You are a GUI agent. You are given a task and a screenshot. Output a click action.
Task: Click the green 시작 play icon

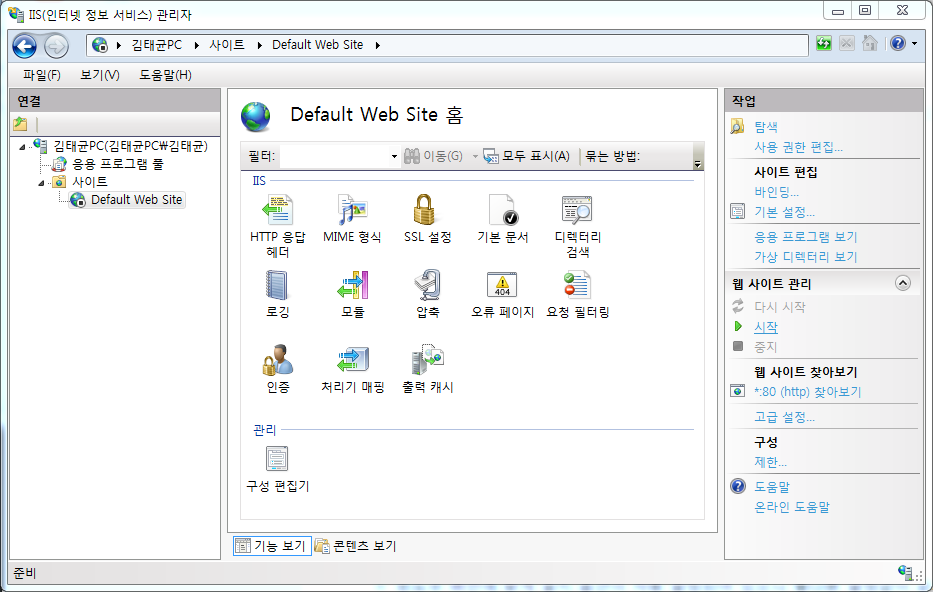point(738,326)
